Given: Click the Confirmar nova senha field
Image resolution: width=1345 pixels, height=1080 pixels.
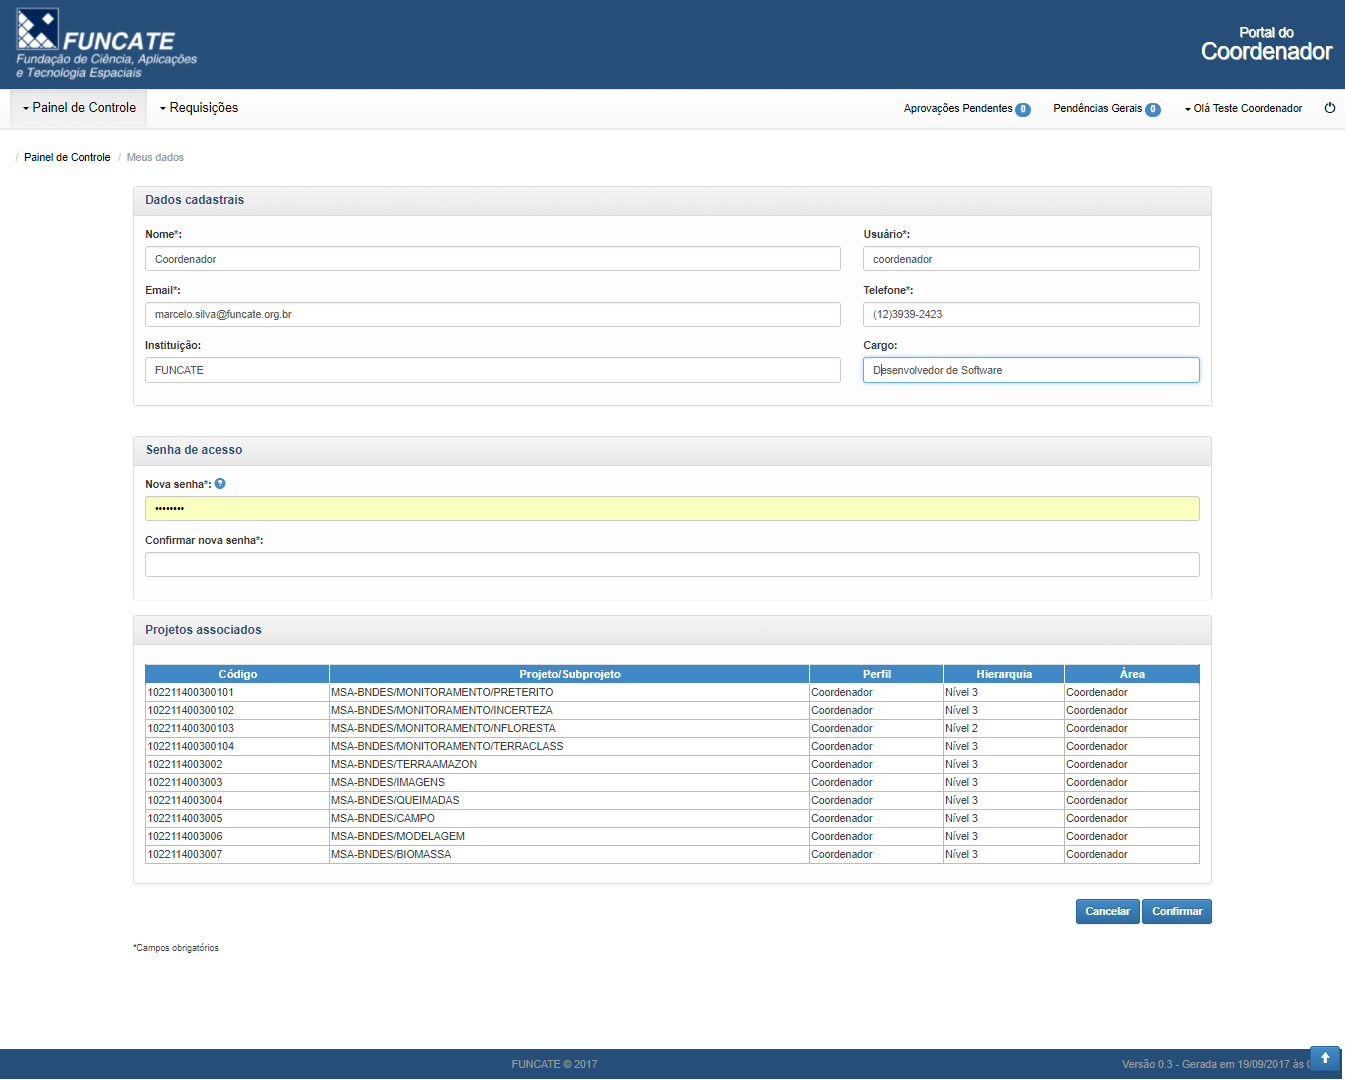Looking at the screenshot, I should pyautogui.click(x=671, y=565).
